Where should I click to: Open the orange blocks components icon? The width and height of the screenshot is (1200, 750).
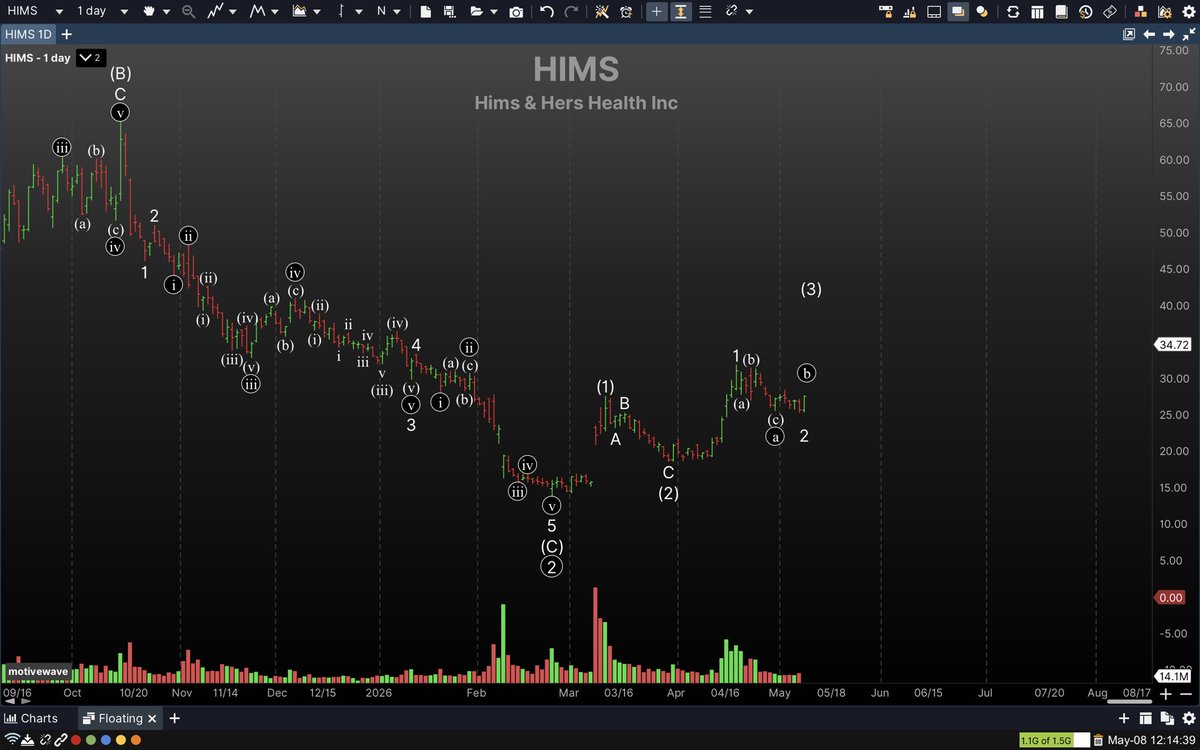coord(1141,12)
